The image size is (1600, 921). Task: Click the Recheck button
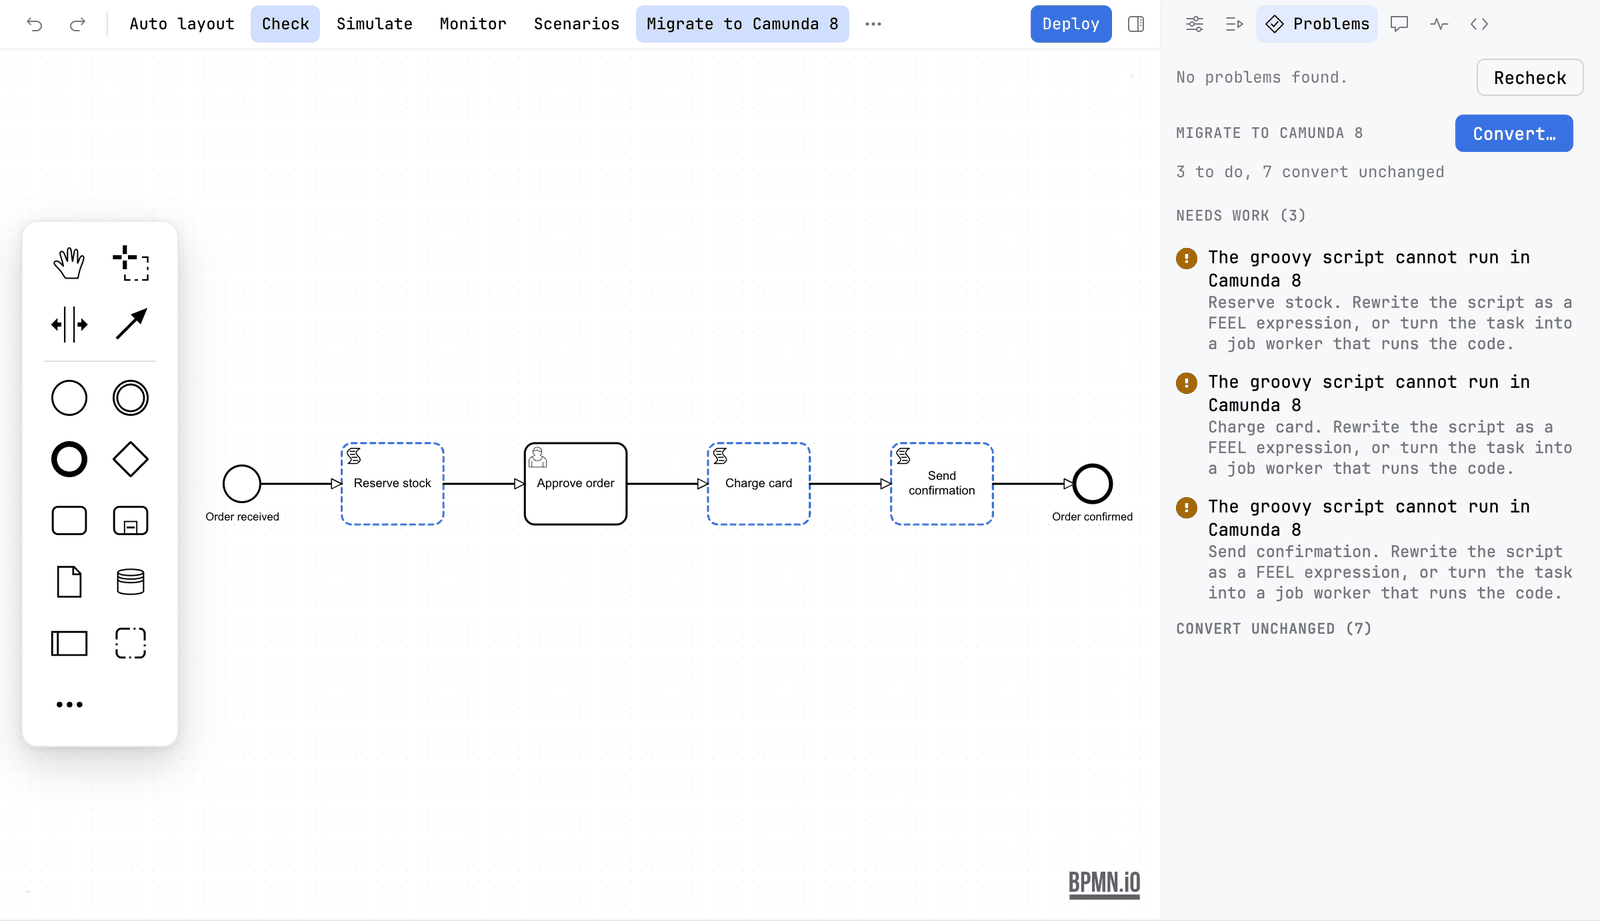click(1529, 78)
